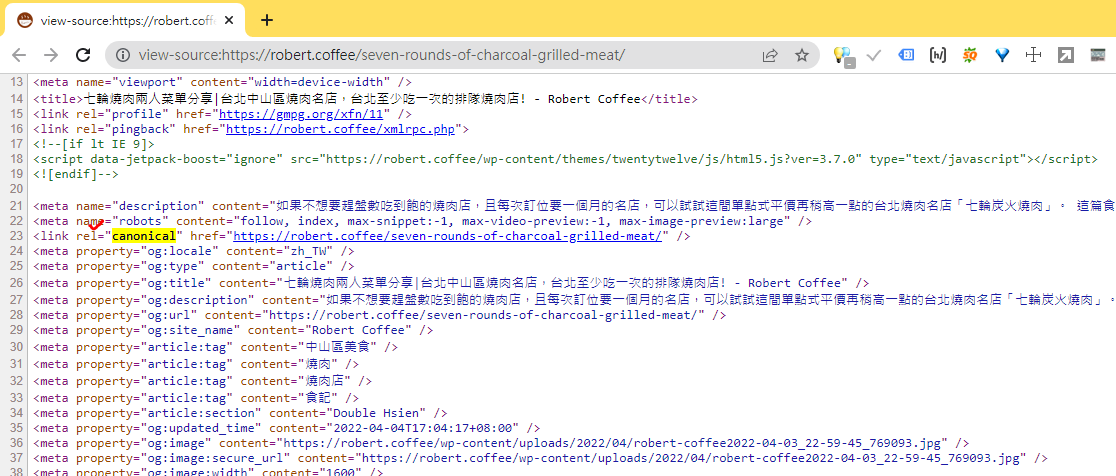Open the diagonal arrow extension icon
This screenshot has width=1116, height=476.
coord(1065,55)
